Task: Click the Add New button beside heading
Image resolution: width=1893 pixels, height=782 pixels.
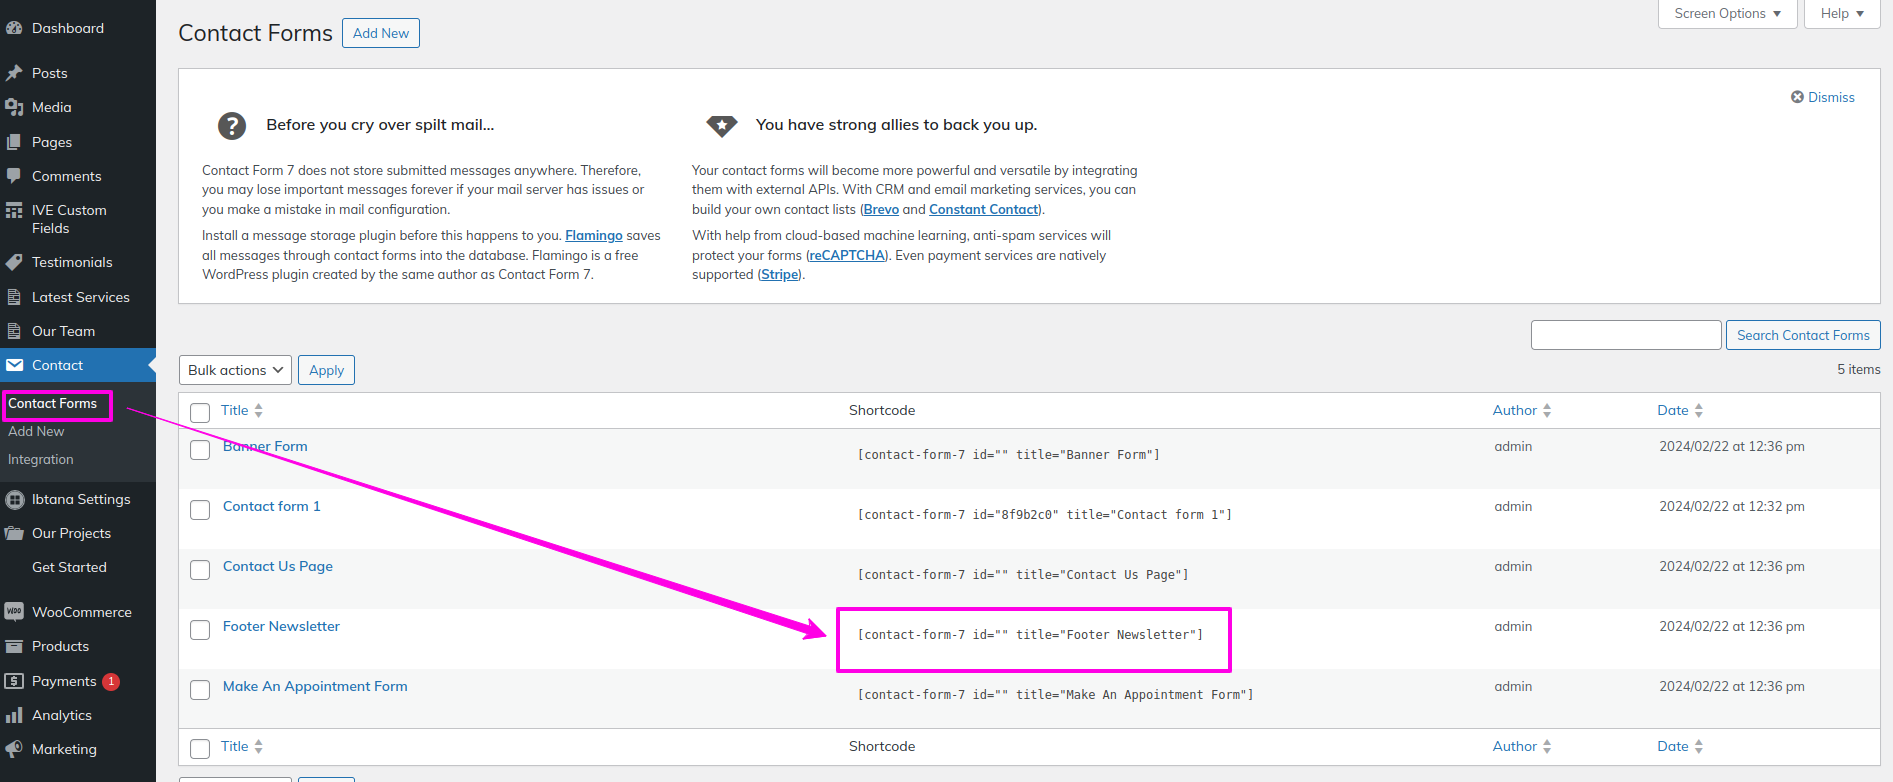Action: click(x=380, y=33)
